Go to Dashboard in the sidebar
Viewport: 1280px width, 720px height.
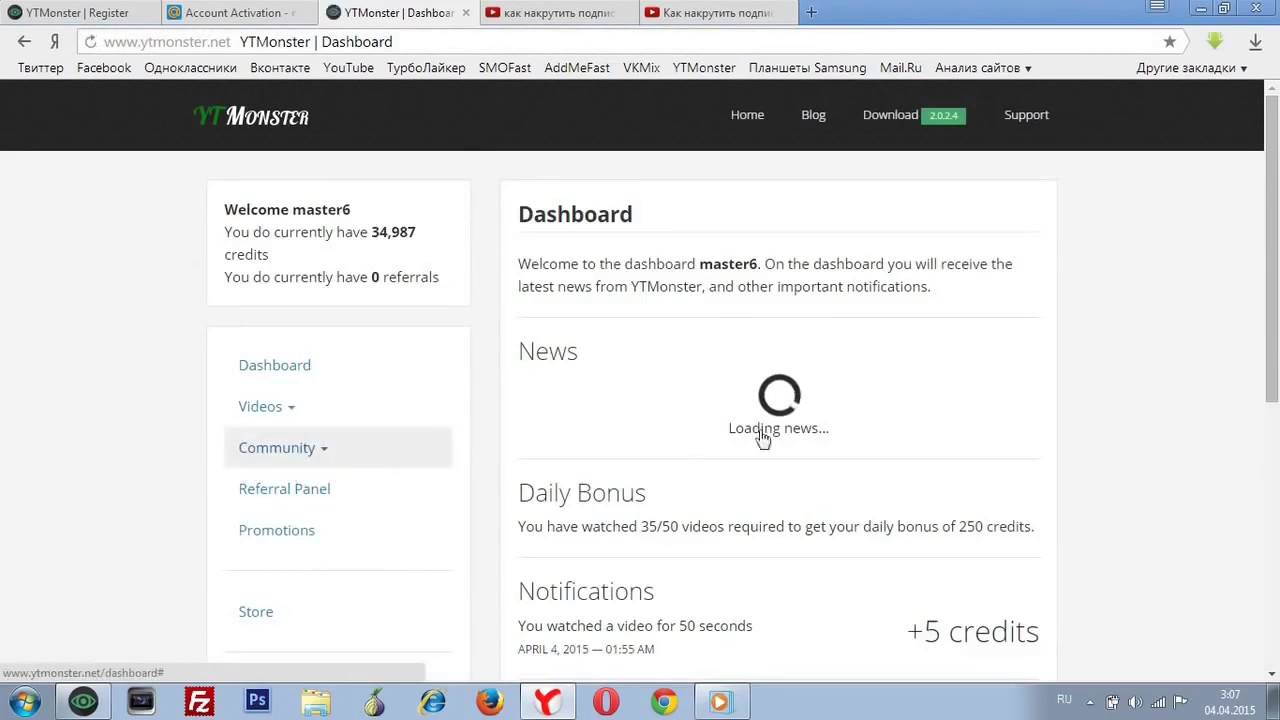[275, 365]
